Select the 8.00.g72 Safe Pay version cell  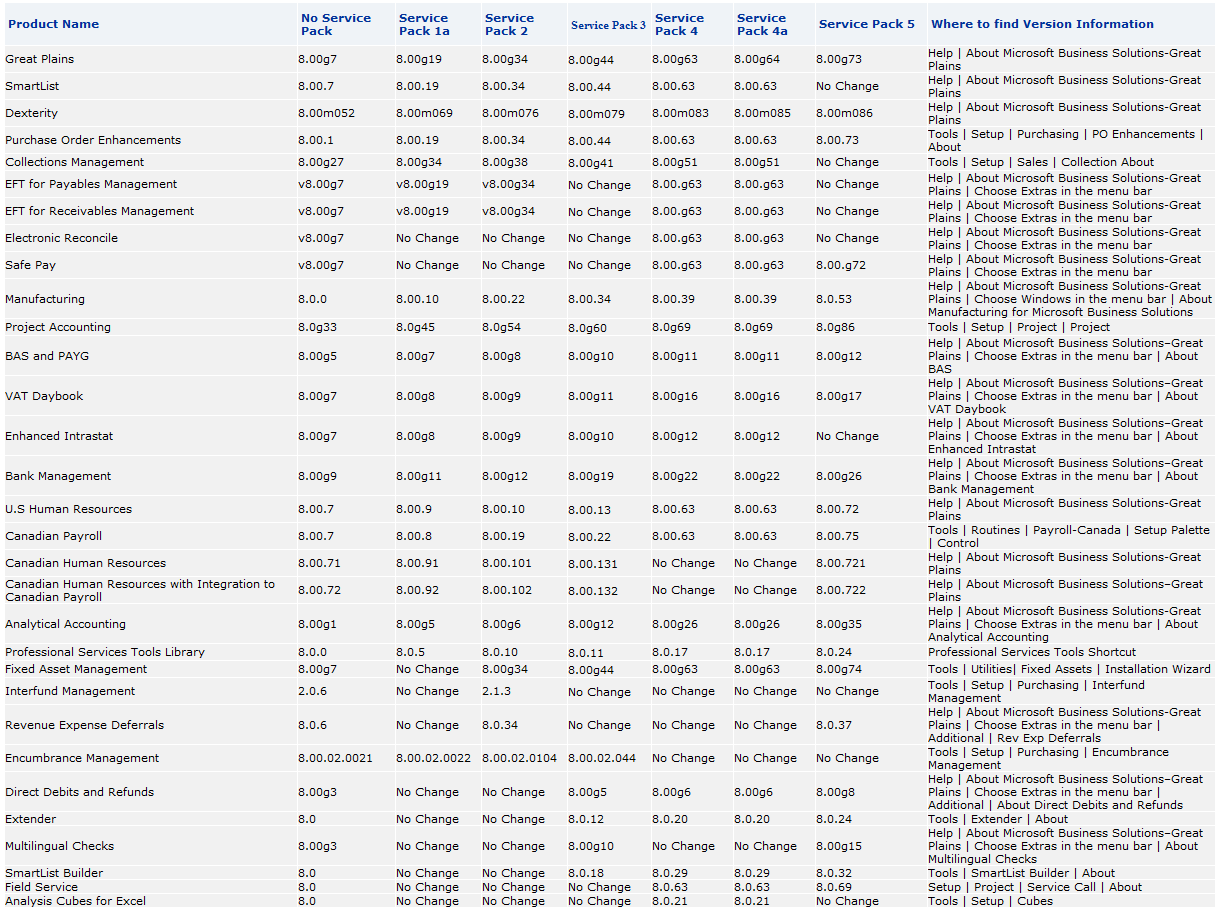click(x=841, y=266)
